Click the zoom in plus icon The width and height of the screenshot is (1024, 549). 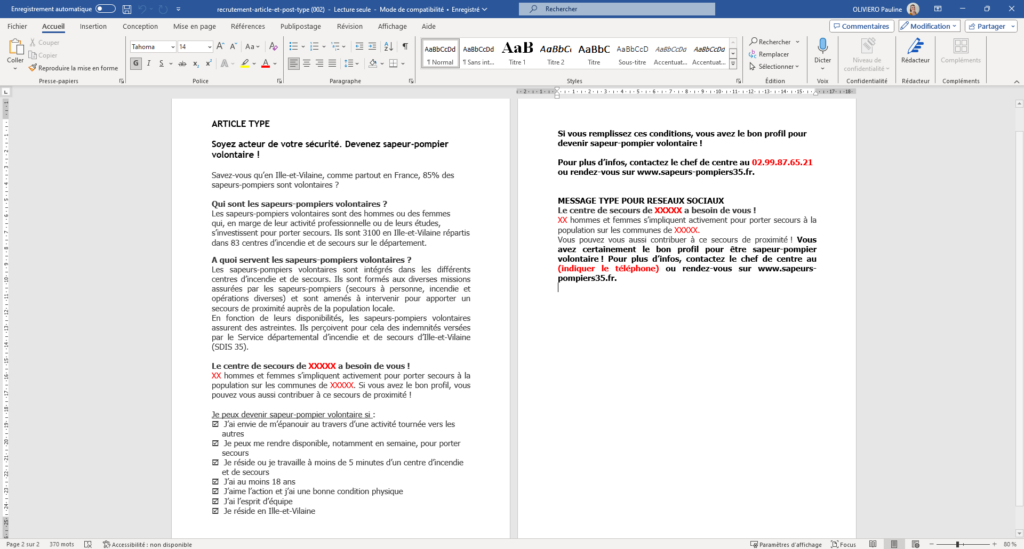pyautogui.click(x=995, y=544)
